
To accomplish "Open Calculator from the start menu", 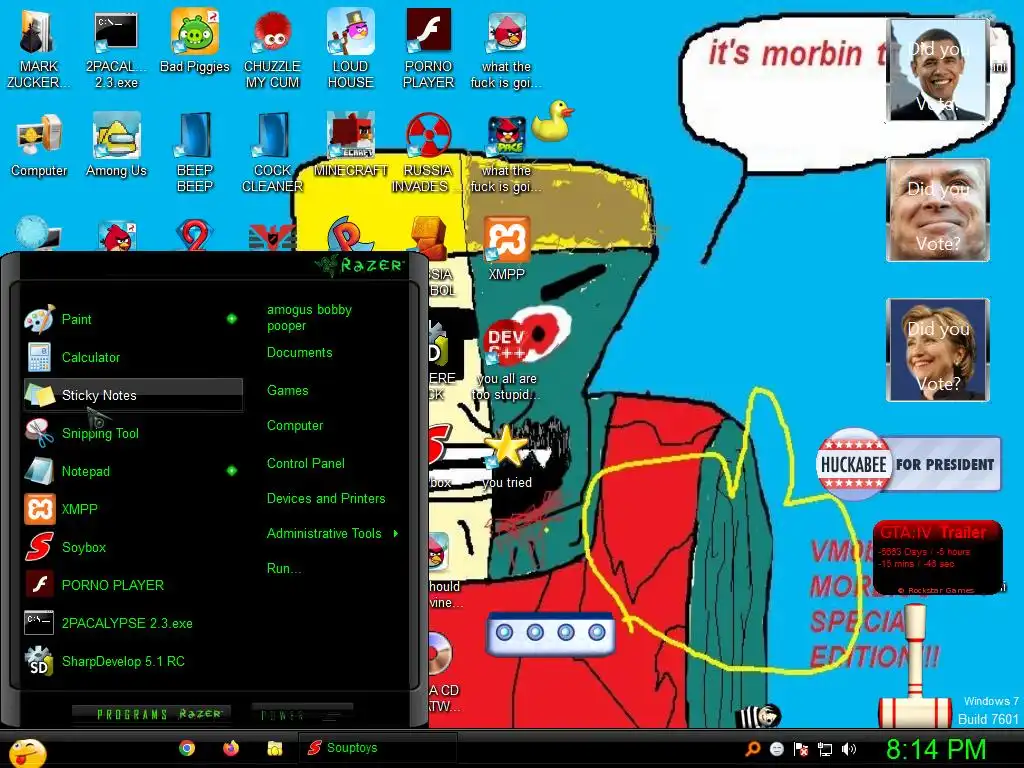I will tap(133, 357).
